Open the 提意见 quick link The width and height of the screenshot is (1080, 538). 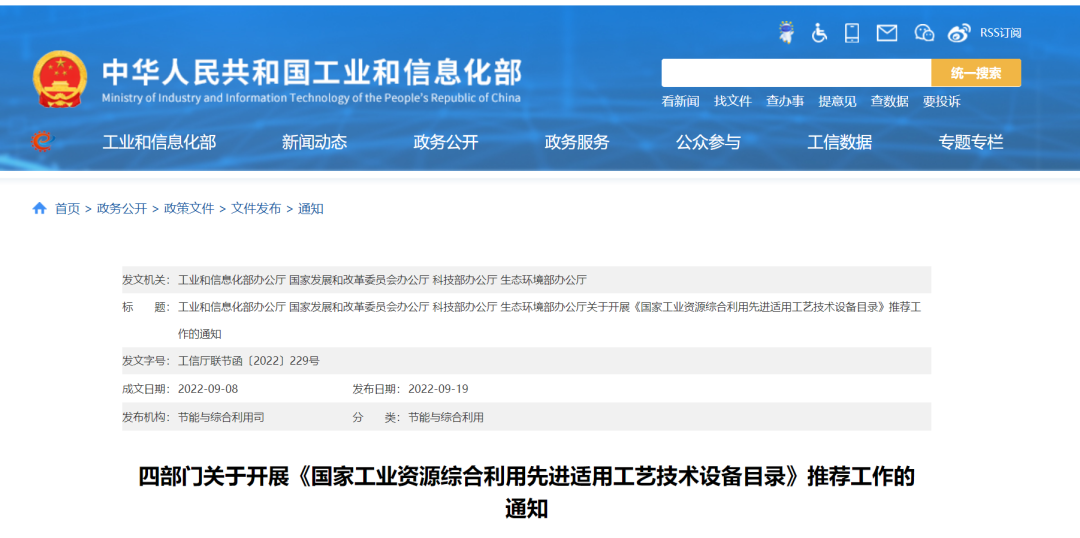838,101
